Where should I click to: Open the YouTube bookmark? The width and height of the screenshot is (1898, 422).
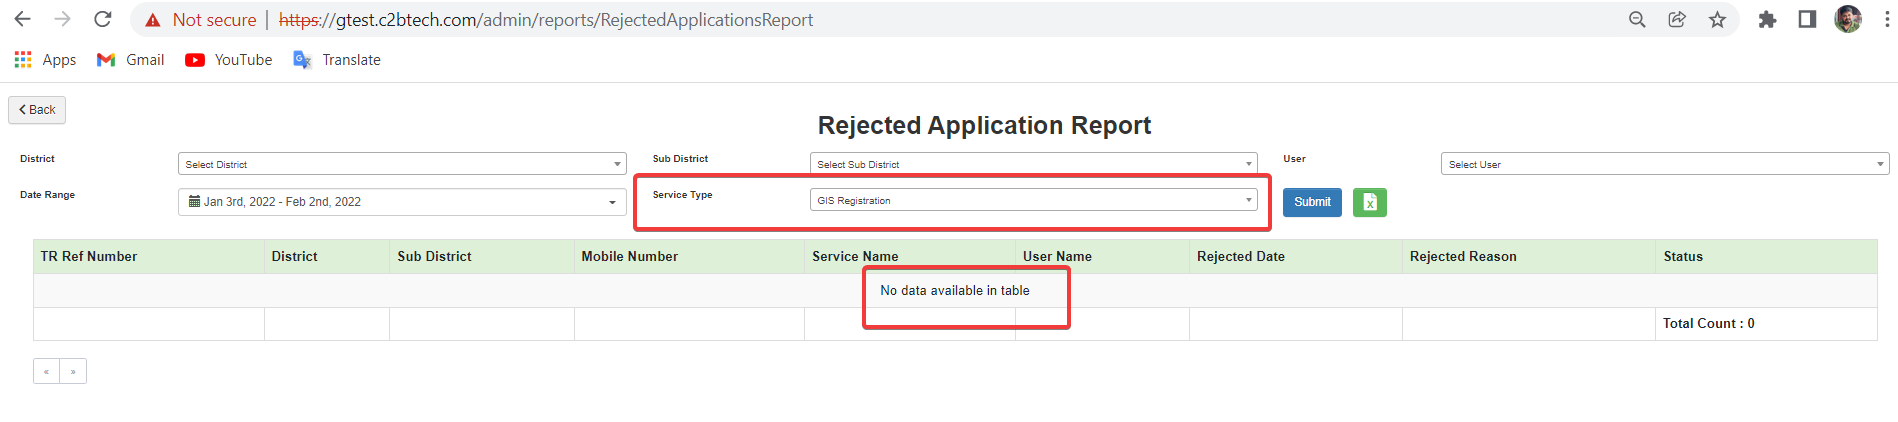click(x=228, y=60)
